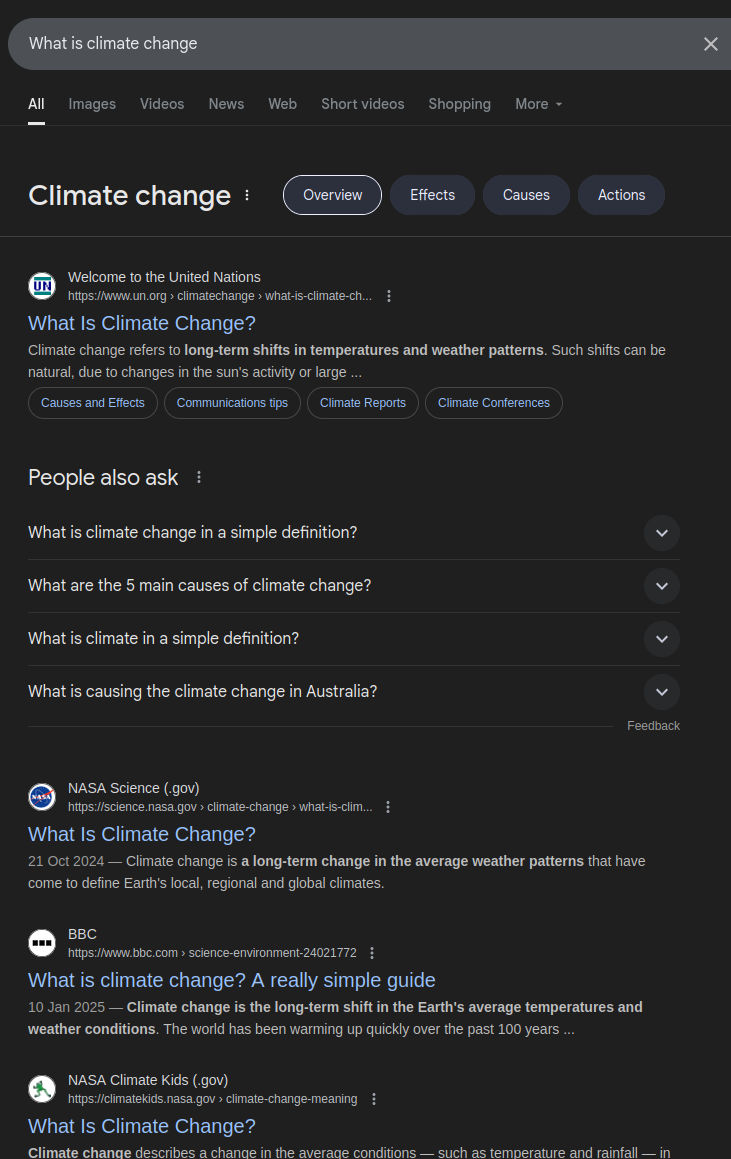Image resolution: width=731 pixels, height=1159 pixels.
Task: Open the 'What Is Climate Change?' un.org link
Action: tap(141, 323)
